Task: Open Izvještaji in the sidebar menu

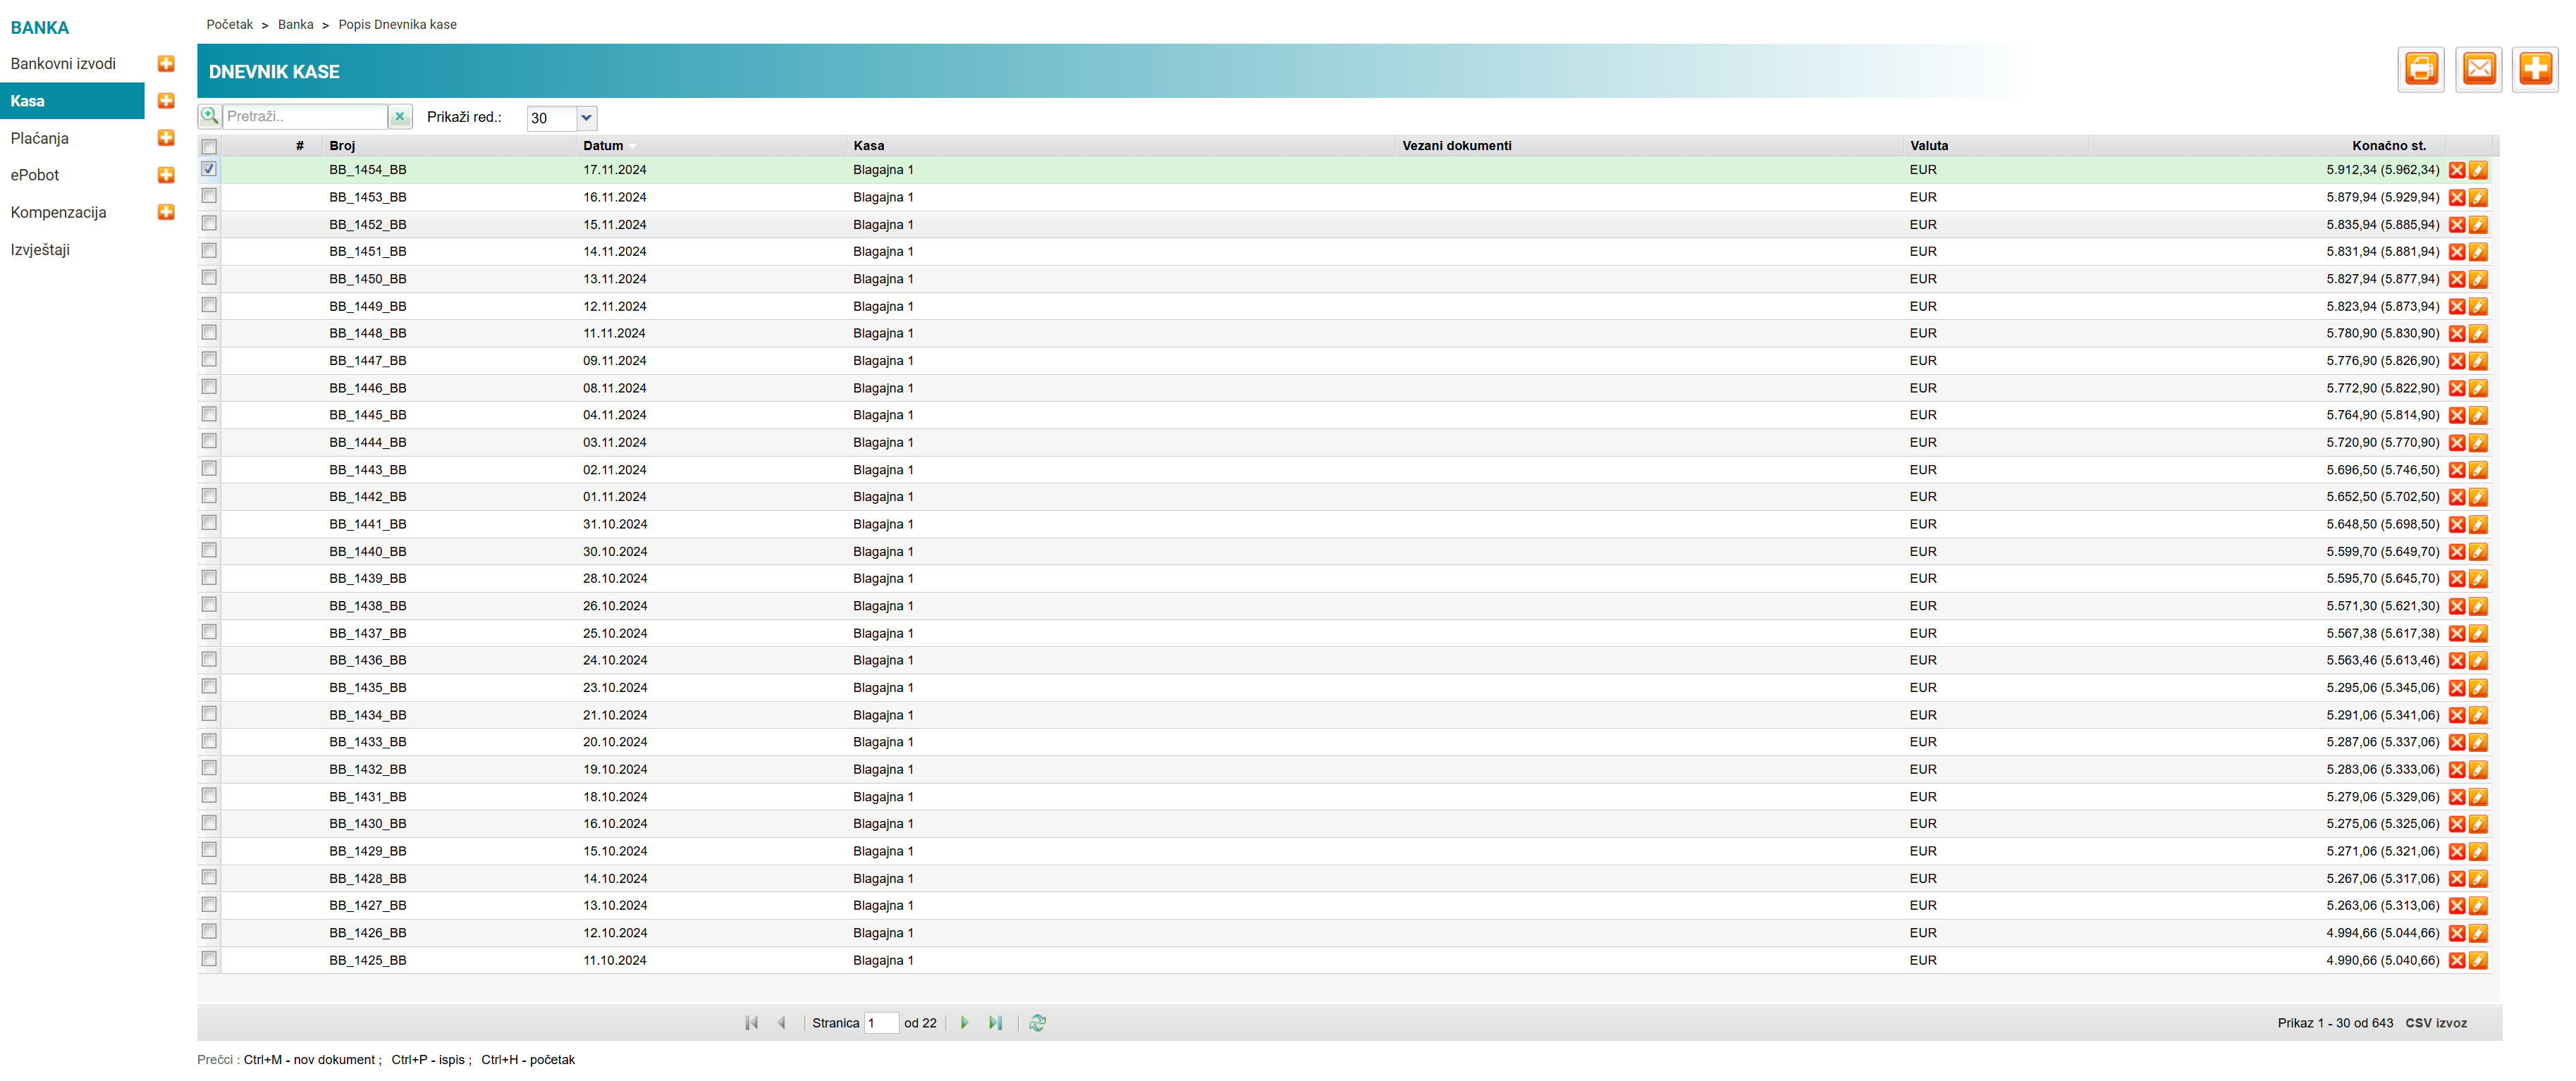Action: (40, 250)
